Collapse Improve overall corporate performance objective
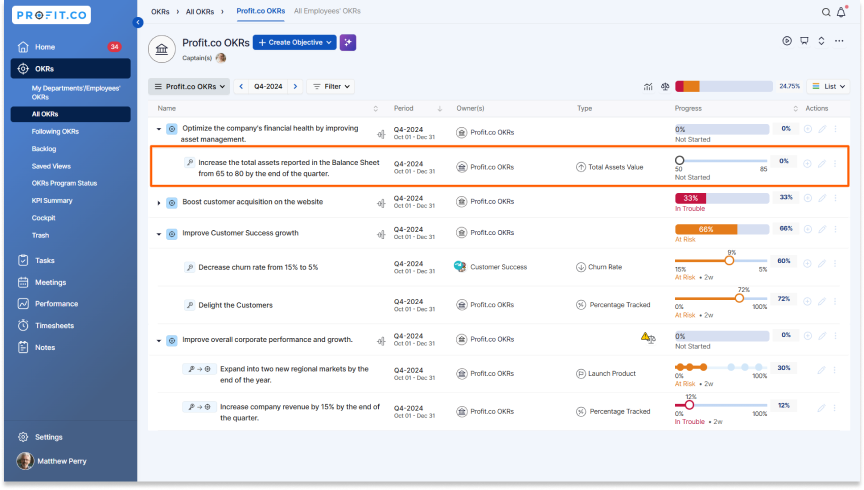Image resolution: width=864 pixels, height=490 pixels. point(159,341)
